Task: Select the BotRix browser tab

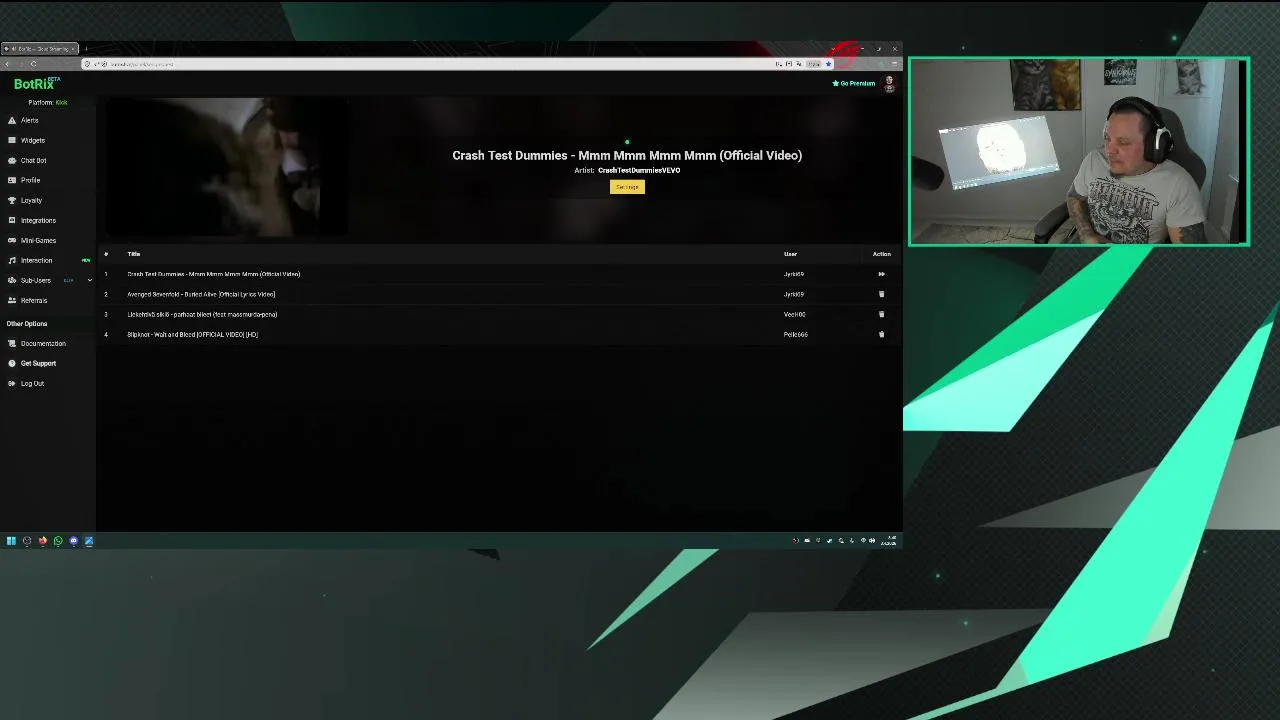Action: click(39, 48)
